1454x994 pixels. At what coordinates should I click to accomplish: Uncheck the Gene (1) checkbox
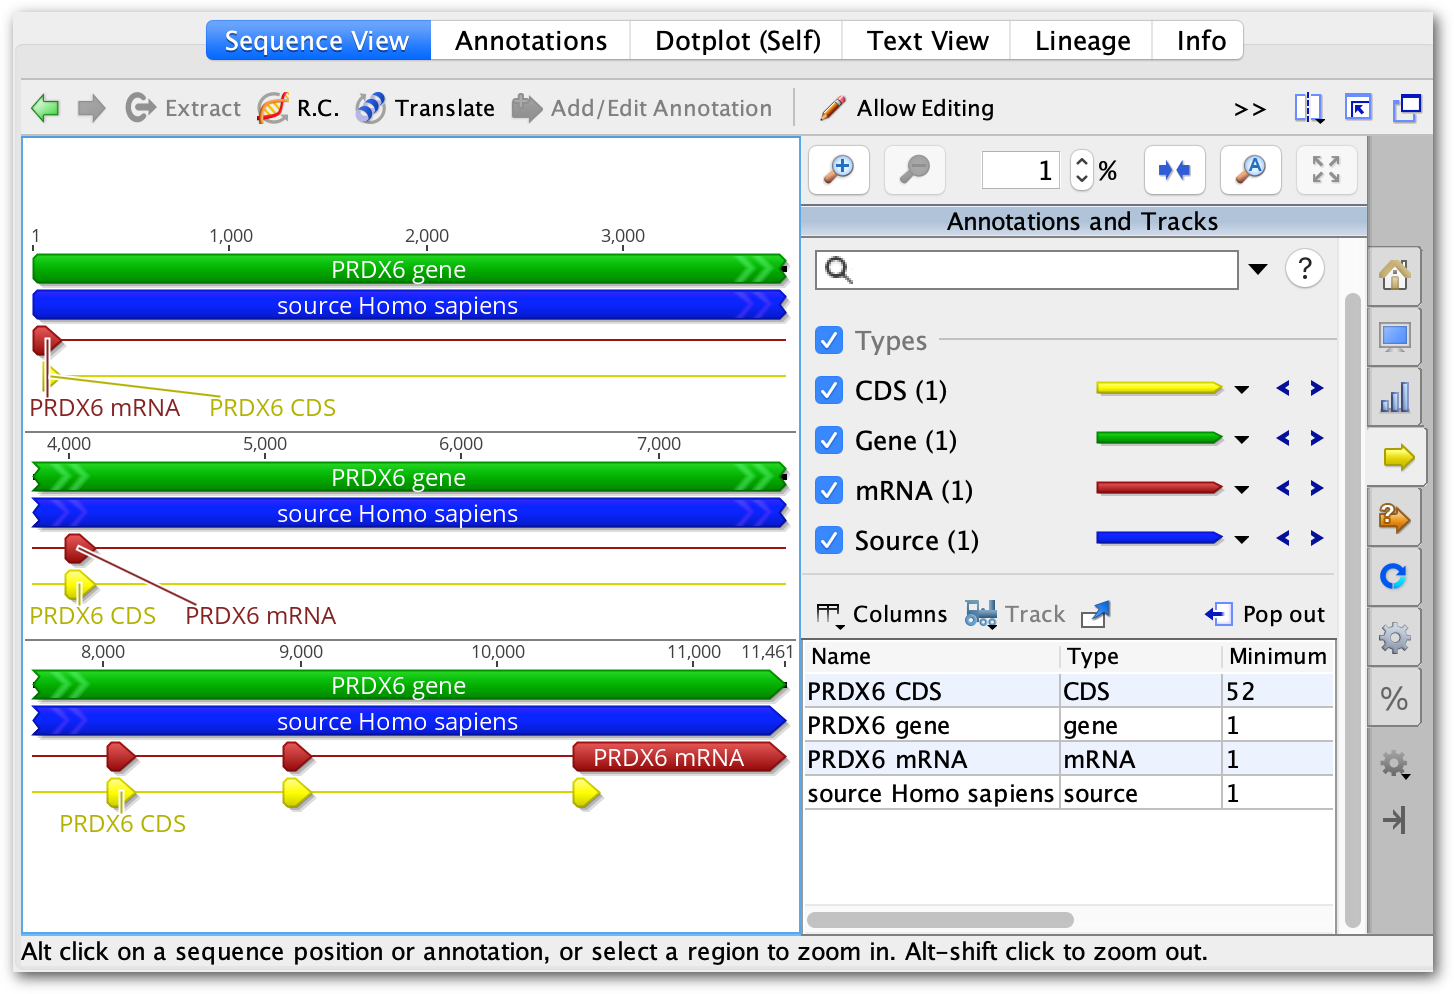pyautogui.click(x=829, y=440)
